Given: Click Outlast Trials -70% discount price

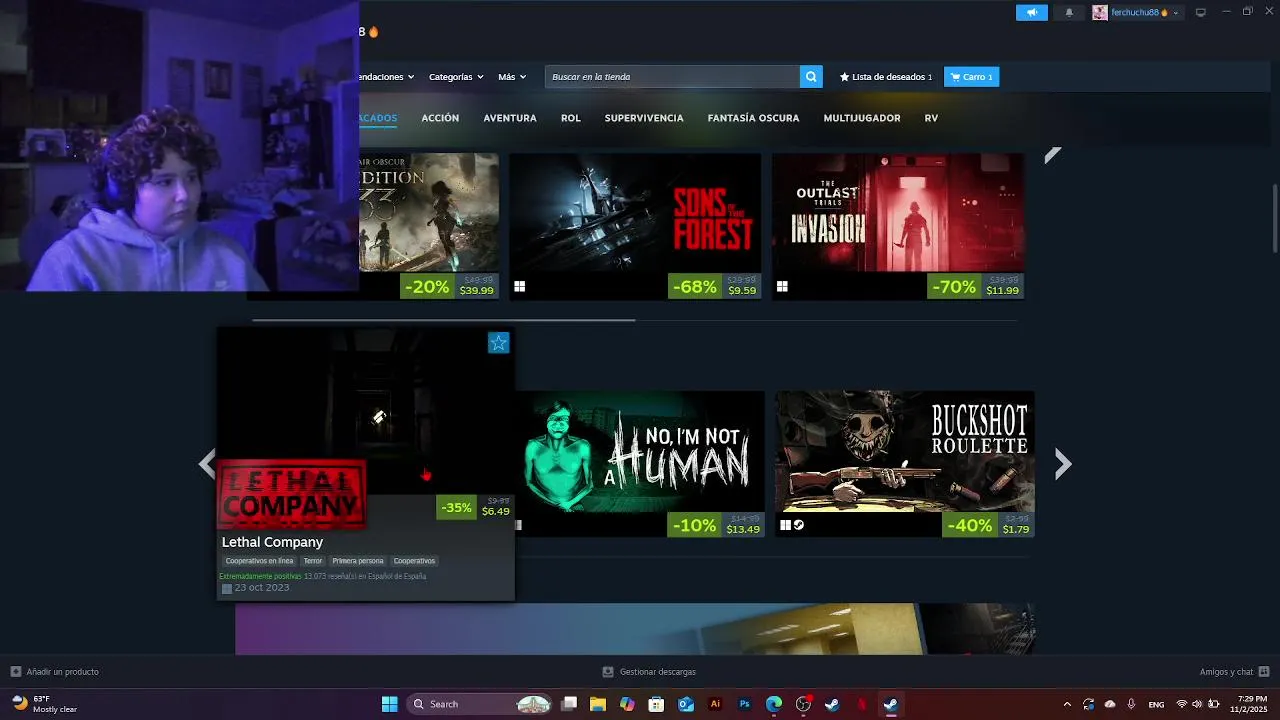Looking at the screenshot, I should [x=976, y=286].
